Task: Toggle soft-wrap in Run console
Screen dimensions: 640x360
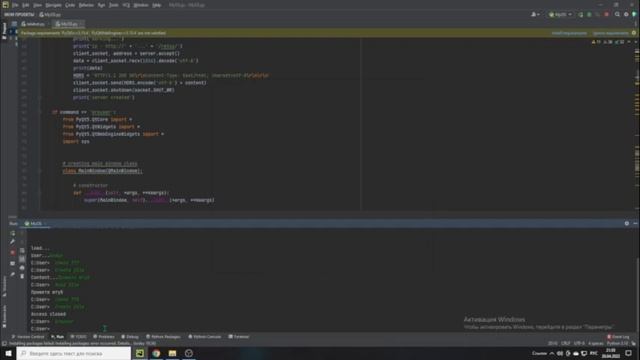Action: coord(22,251)
